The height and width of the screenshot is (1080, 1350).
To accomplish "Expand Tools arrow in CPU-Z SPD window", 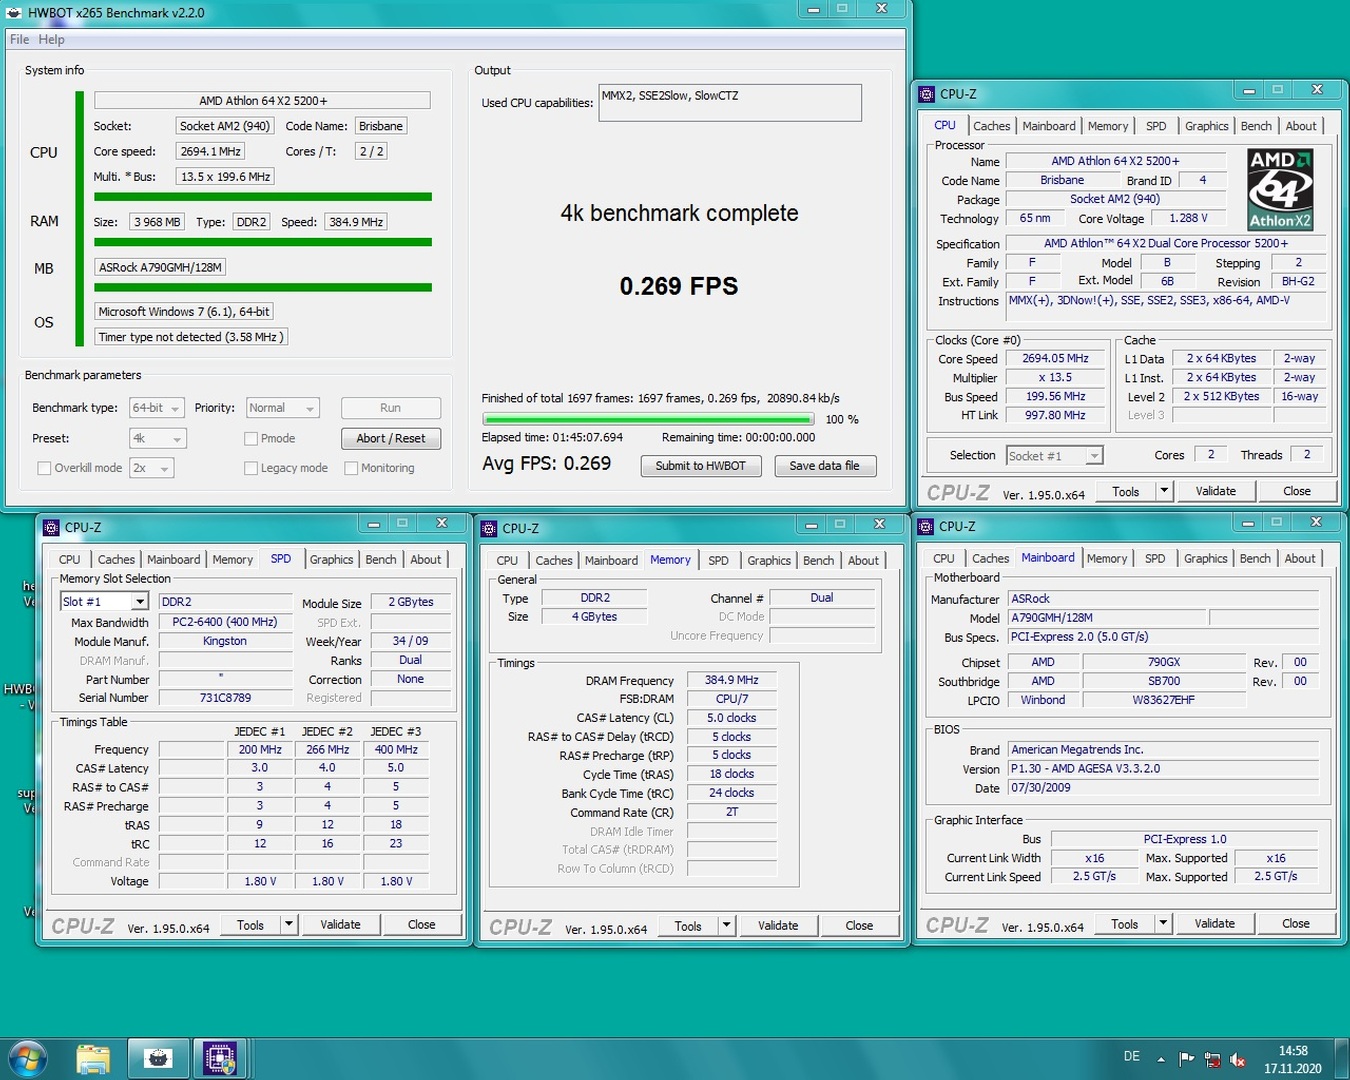I will pyautogui.click(x=288, y=924).
